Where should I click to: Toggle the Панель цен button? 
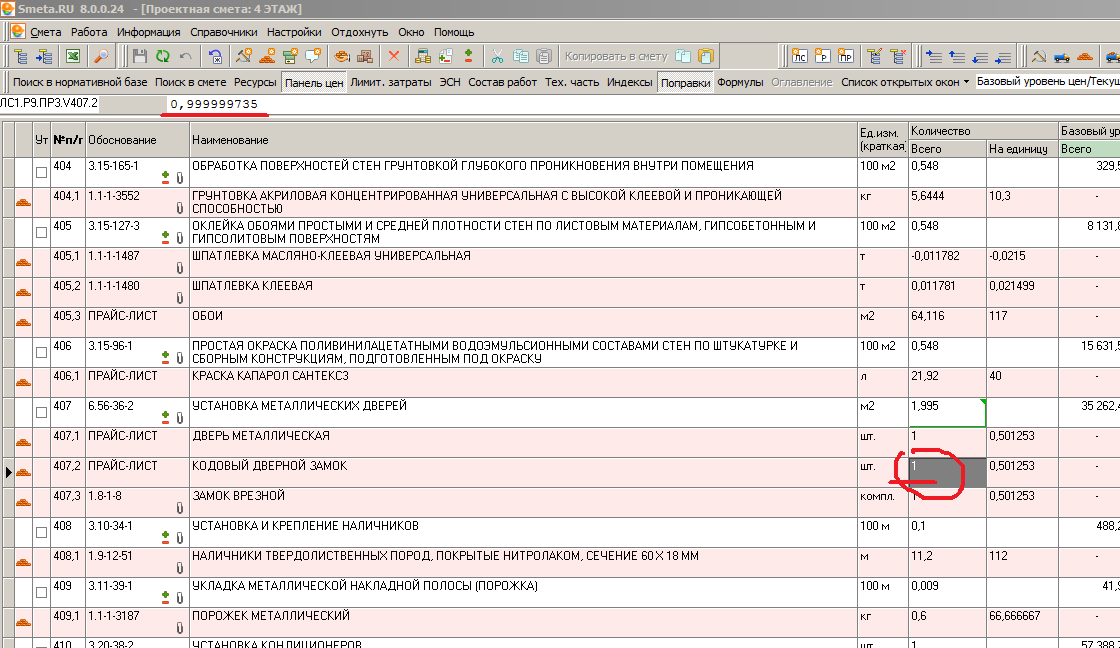pos(314,82)
